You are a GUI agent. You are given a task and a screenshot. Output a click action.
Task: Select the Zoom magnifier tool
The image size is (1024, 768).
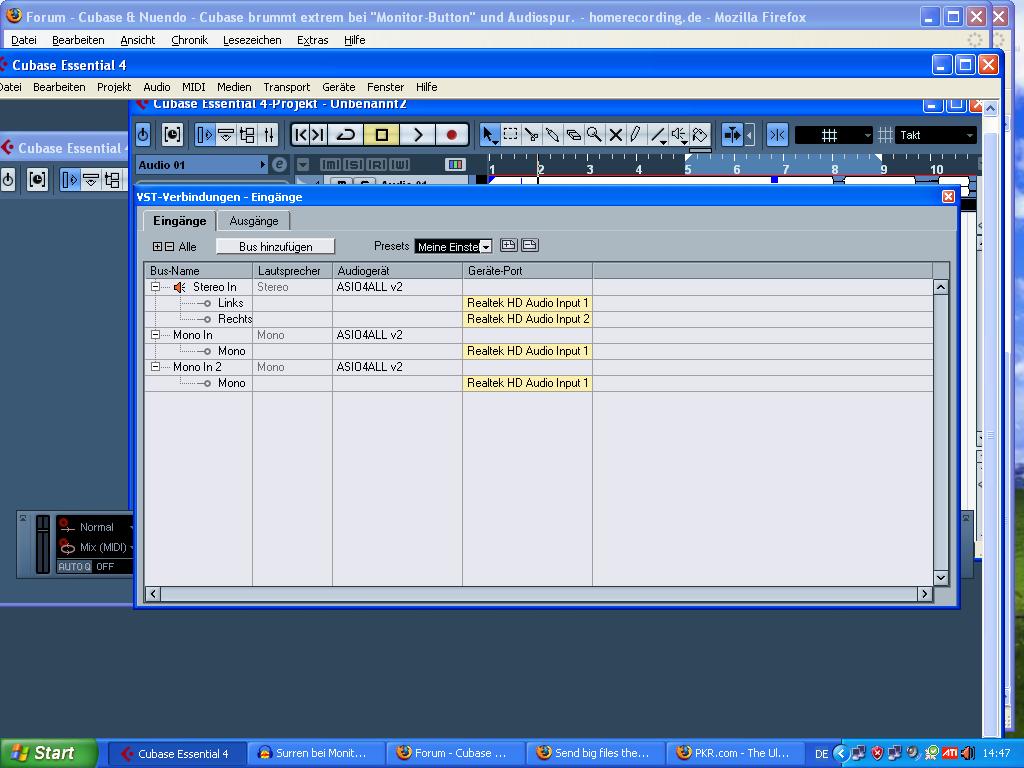coord(594,135)
